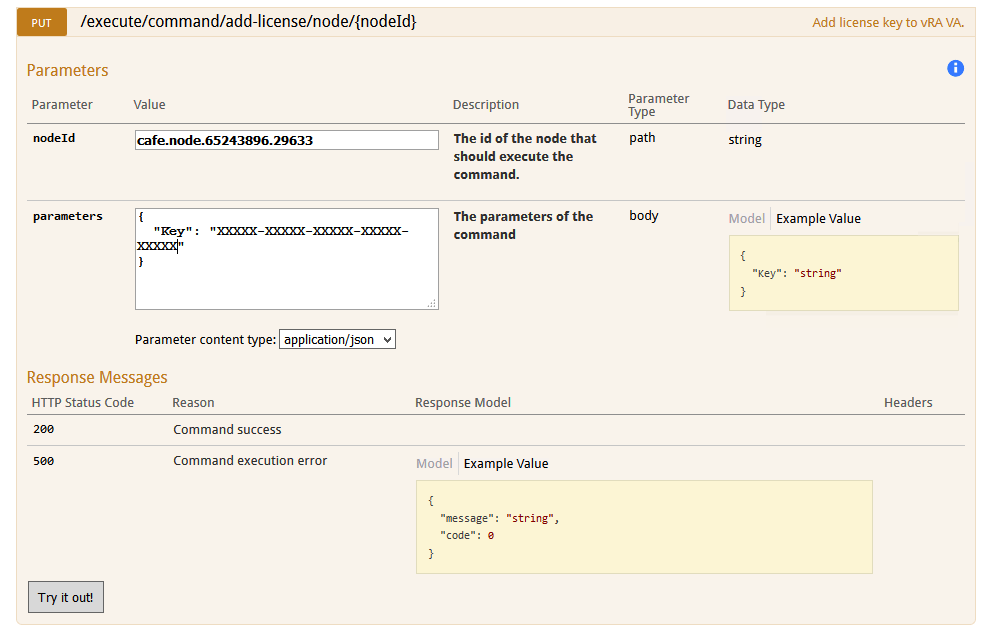Click inside the parameters body textarea
Screen dimensions: 989x638
tap(286, 259)
